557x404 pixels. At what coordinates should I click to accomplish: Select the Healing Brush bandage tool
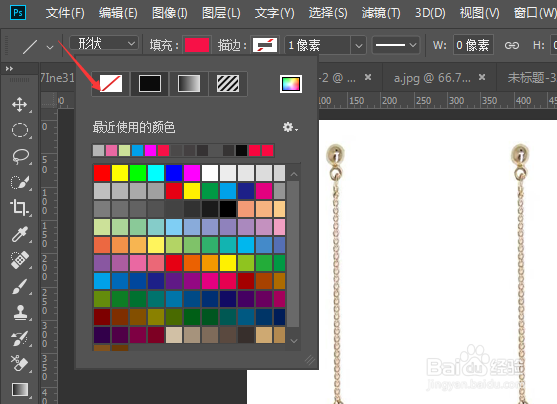pos(20,260)
